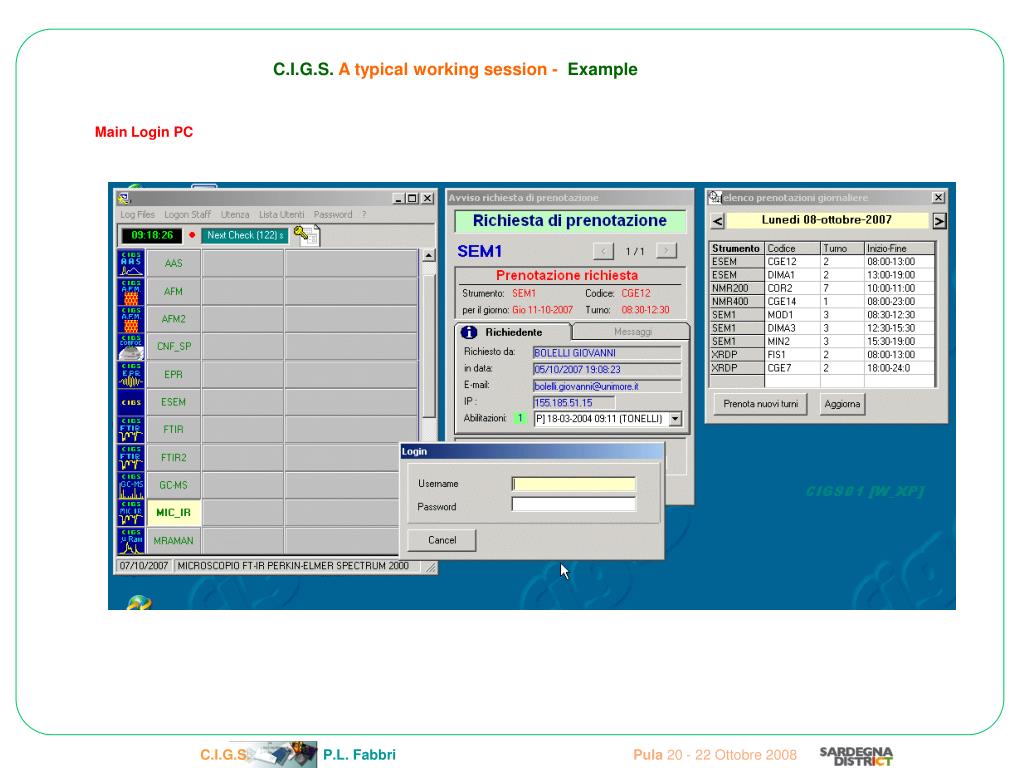Click the red status dot beside clock
The image size is (1024, 768).
[192, 235]
